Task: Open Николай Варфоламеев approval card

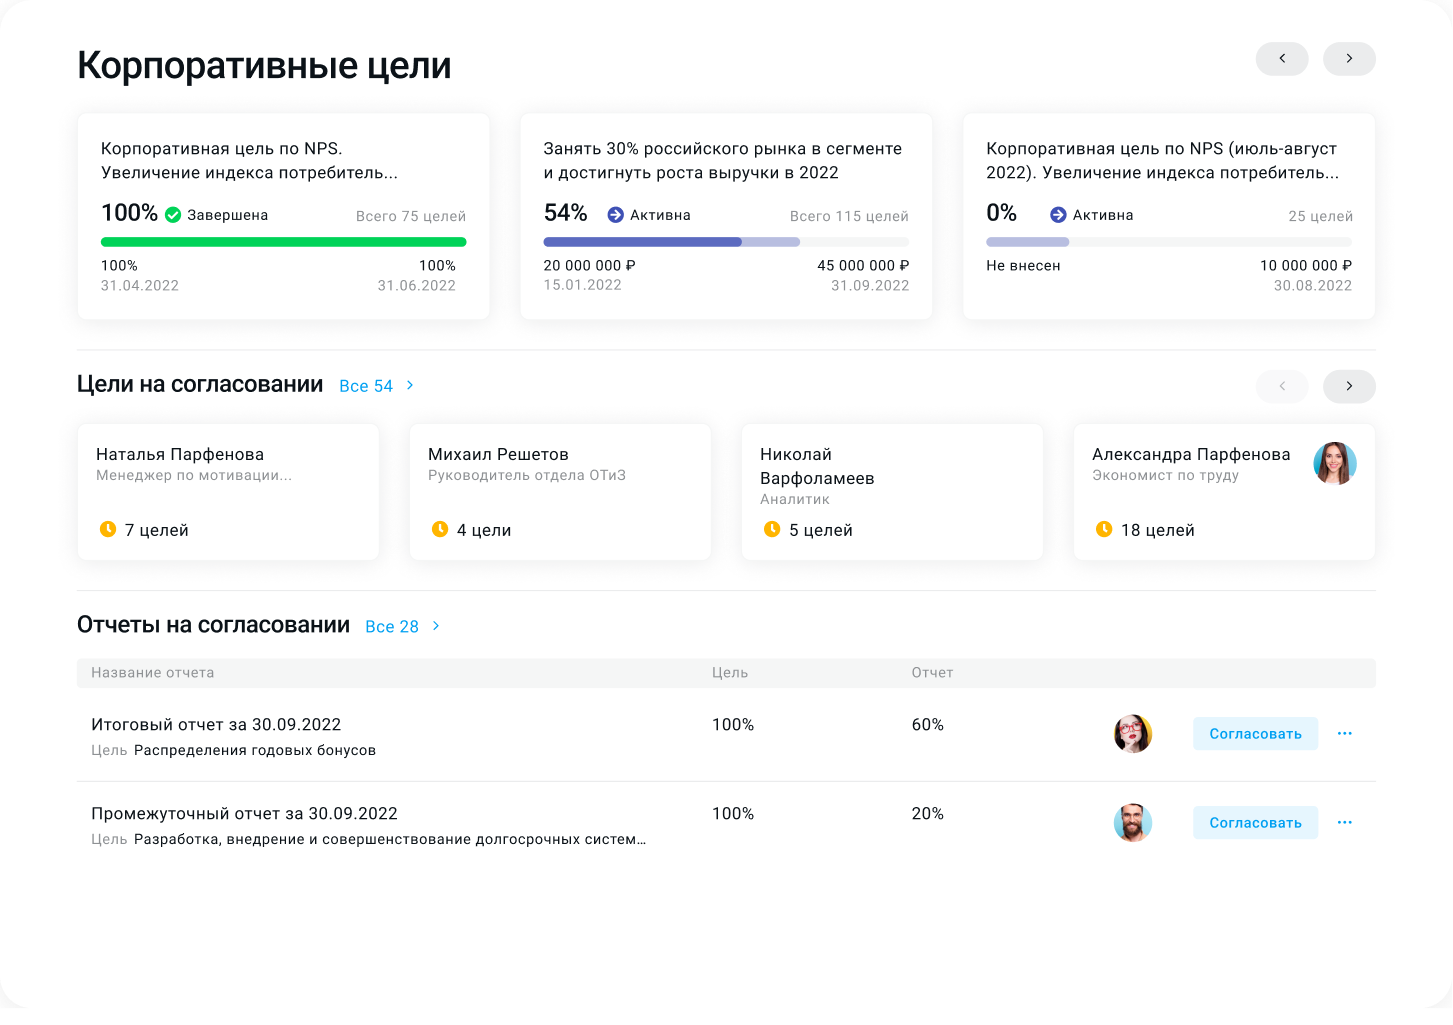Action: click(x=892, y=491)
